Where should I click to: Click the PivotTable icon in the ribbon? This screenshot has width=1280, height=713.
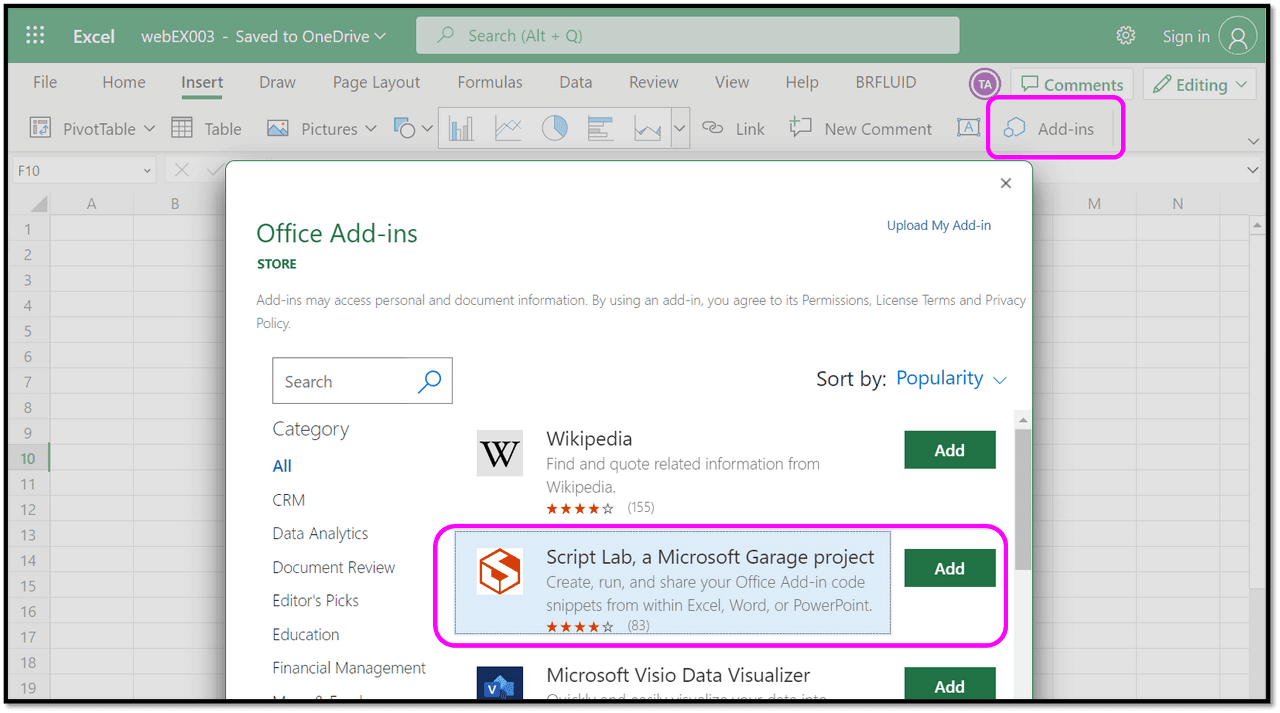40,128
